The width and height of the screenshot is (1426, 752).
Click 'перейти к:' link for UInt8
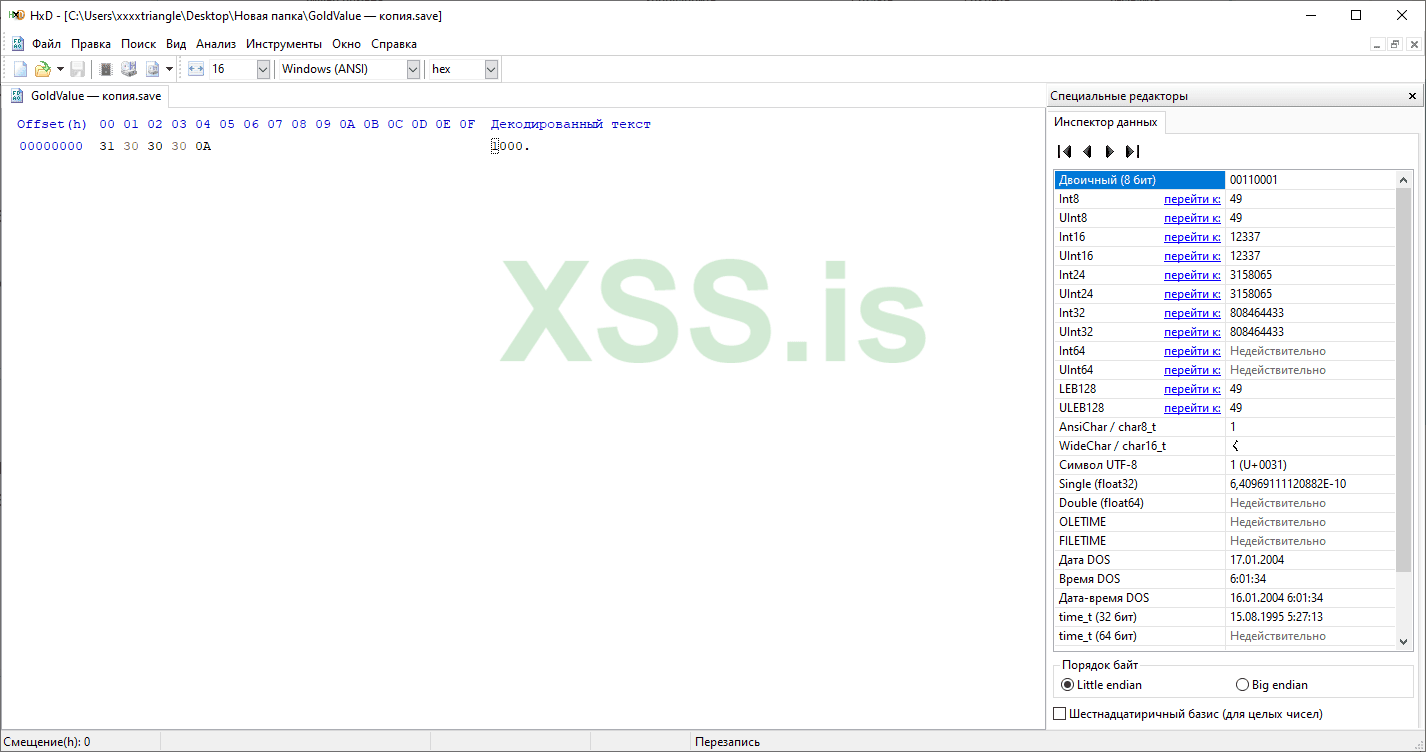click(1192, 218)
